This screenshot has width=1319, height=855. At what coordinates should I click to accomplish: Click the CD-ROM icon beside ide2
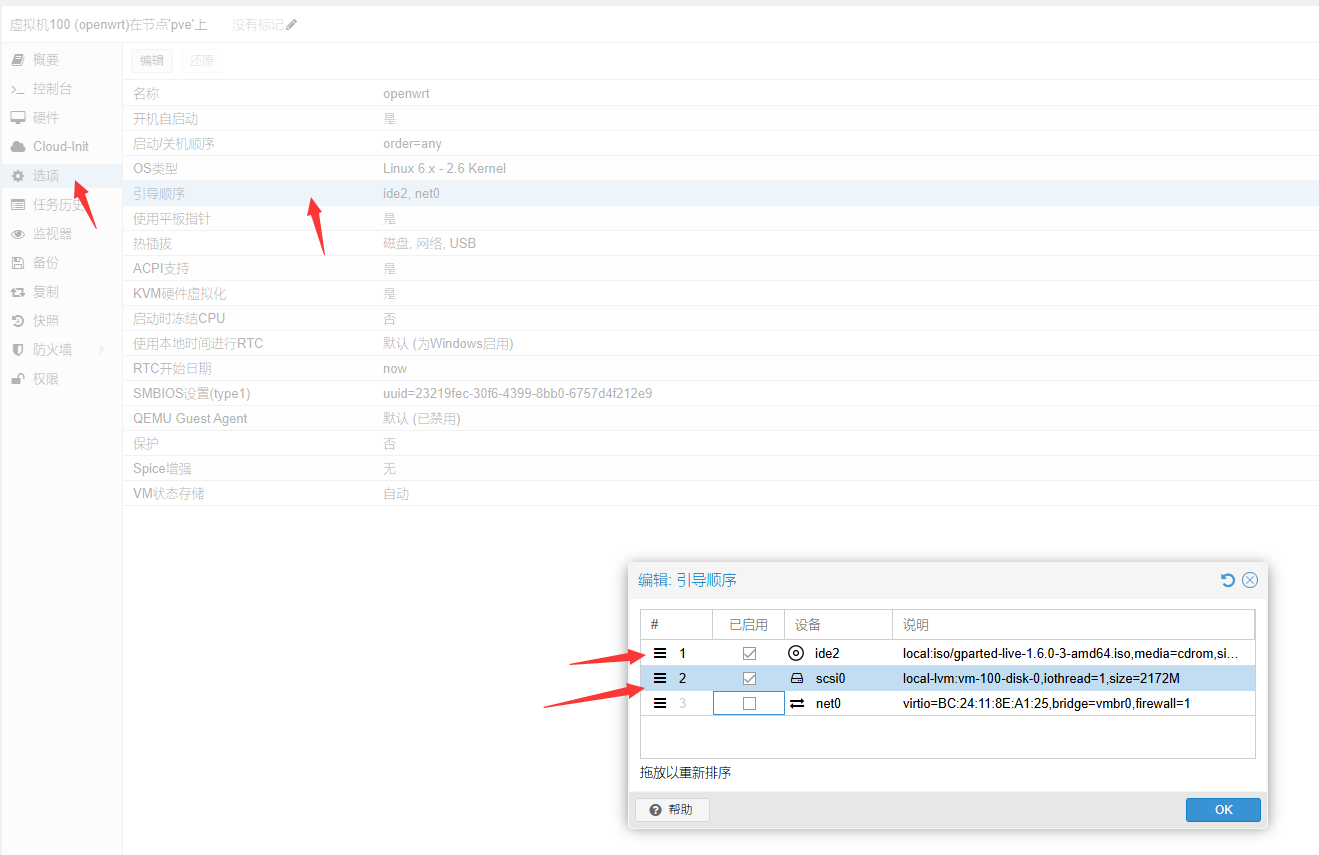tap(796, 653)
